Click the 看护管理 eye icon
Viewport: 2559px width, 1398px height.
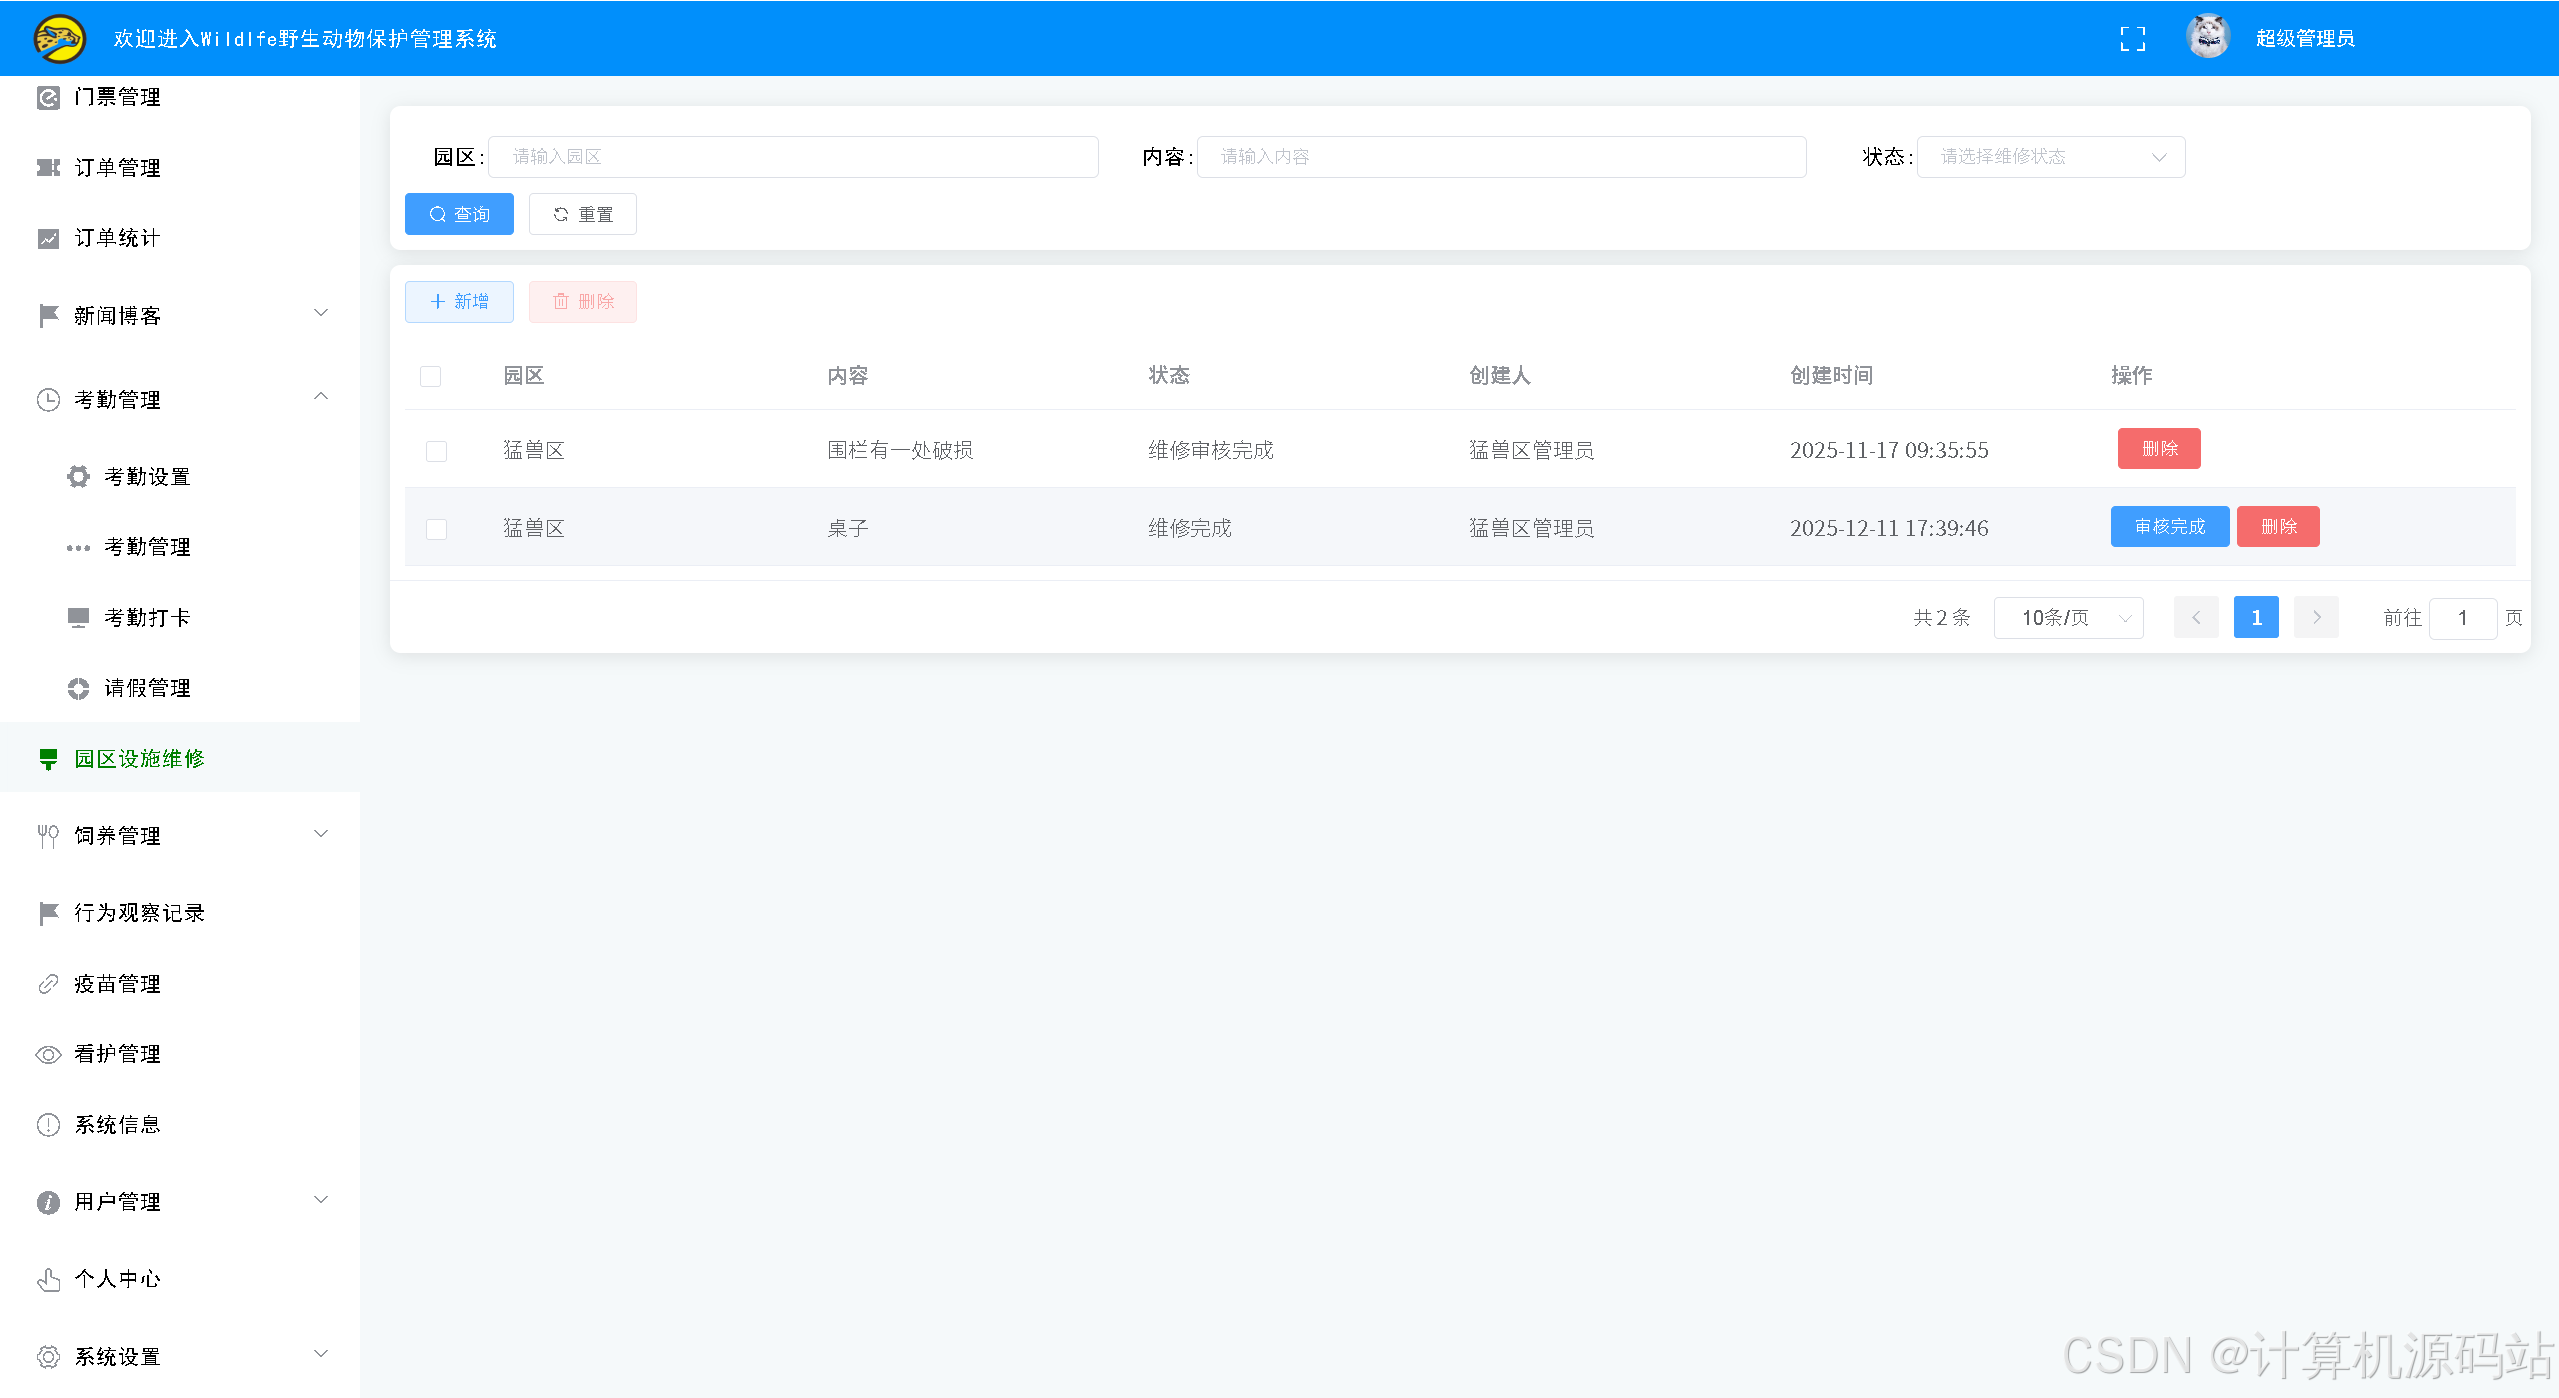click(x=48, y=1054)
